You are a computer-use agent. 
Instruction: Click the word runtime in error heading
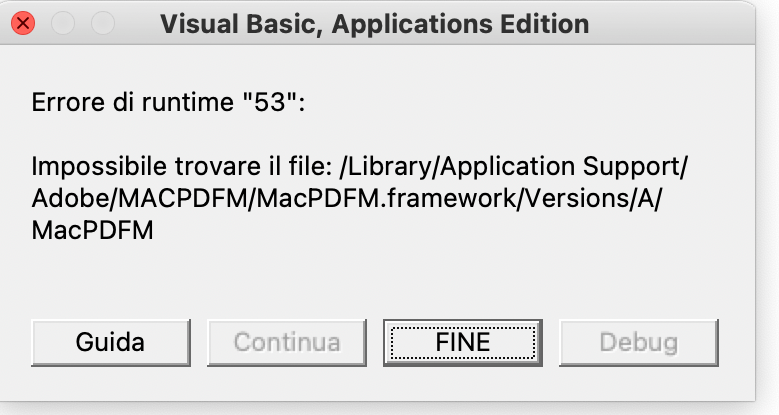click(187, 102)
